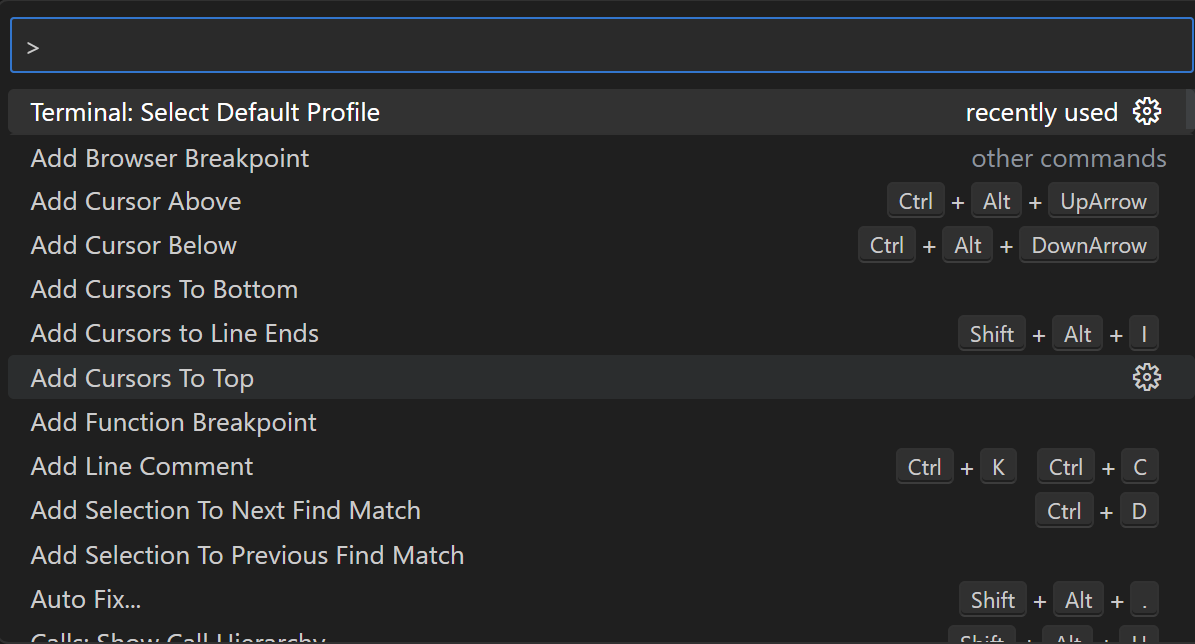The height and width of the screenshot is (644, 1195).
Task: Run Add Cursors To Bottom command
Action: pyautogui.click(x=164, y=289)
